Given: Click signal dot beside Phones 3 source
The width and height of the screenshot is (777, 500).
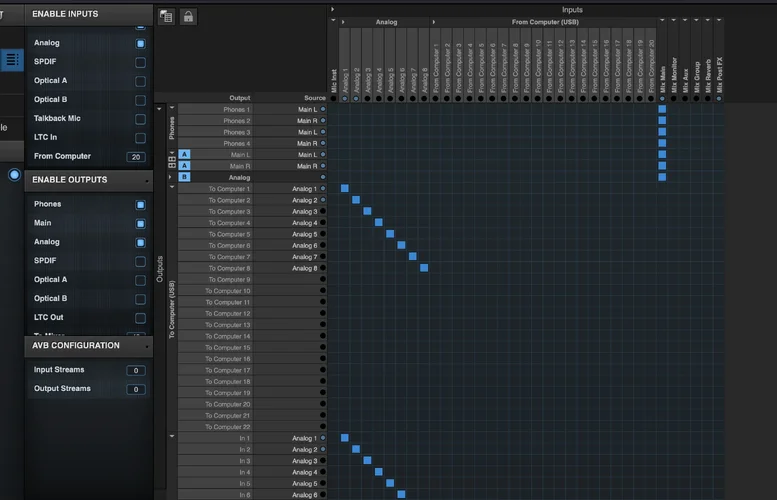Looking at the screenshot, I should 323,132.
